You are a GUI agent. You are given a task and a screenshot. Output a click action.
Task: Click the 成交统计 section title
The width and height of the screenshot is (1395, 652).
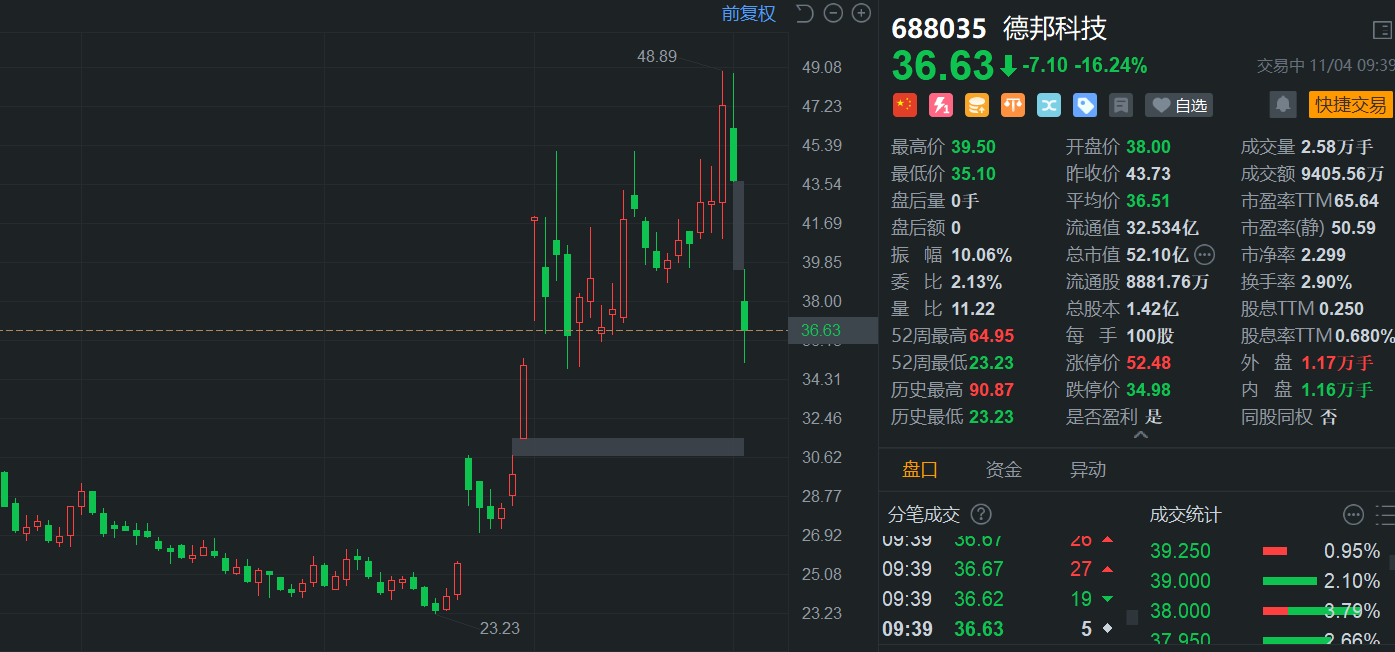[1185, 515]
